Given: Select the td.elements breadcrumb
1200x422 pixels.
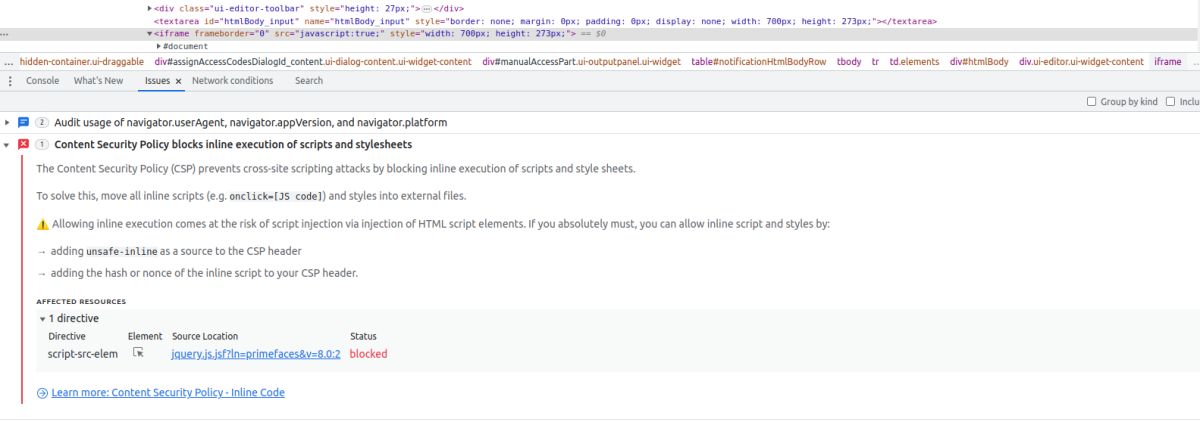Looking at the screenshot, I should pyautogui.click(x=915, y=62).
